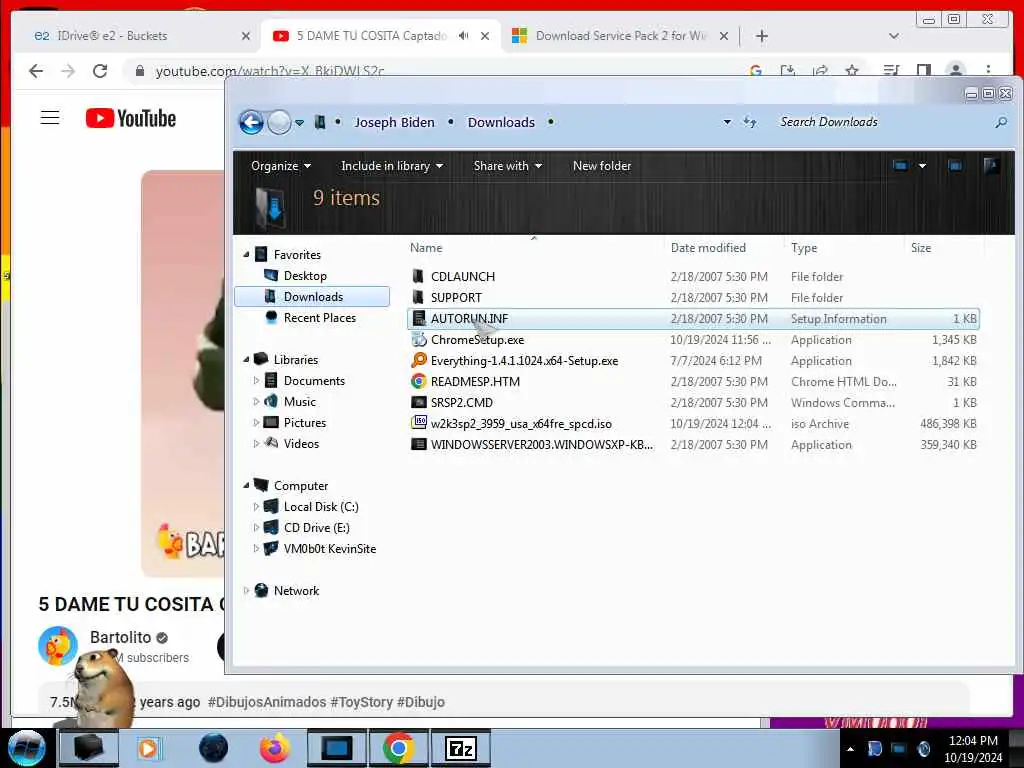
Task: Go back in the Chrome browser
Action: click(x=36, y=71)
